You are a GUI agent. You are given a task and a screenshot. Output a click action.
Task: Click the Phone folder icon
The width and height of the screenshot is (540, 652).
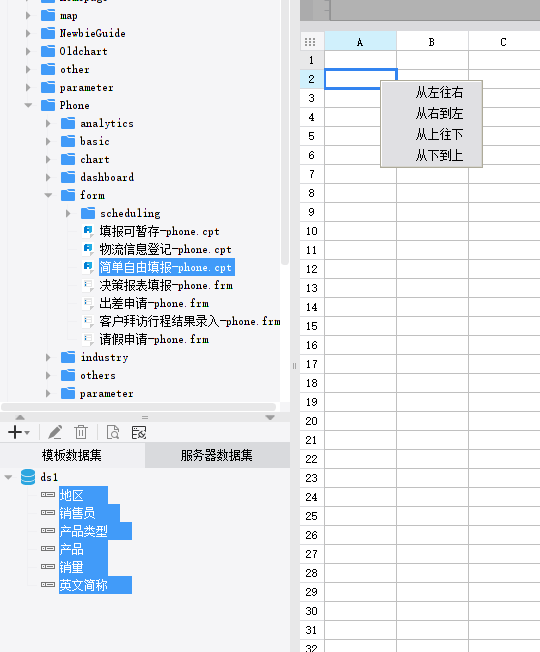(48, 105)
